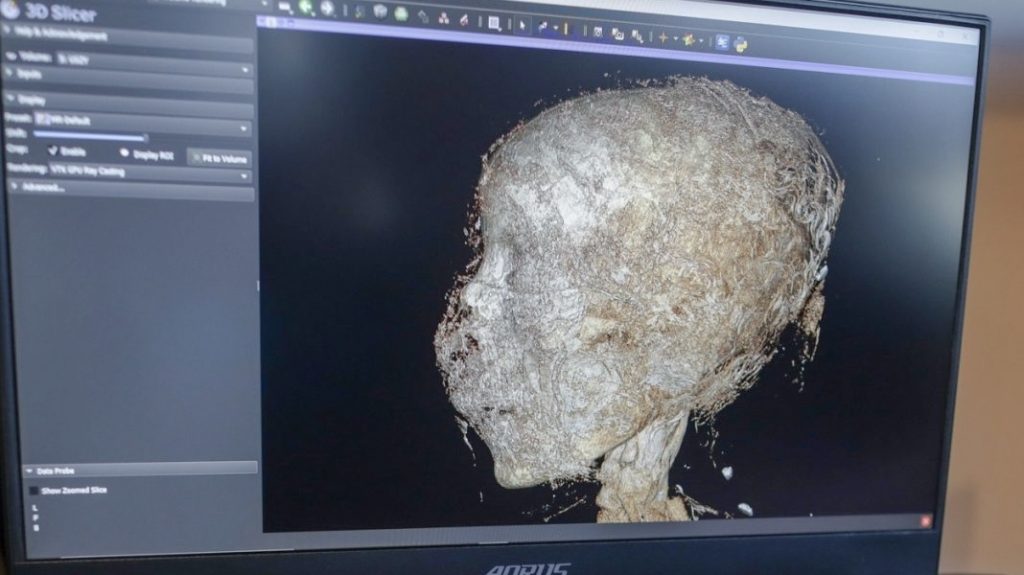This screenshot has height=575, width=1024.
Task: Toggle the Crop Enable checkbox
Action: [x=52, y=150]
